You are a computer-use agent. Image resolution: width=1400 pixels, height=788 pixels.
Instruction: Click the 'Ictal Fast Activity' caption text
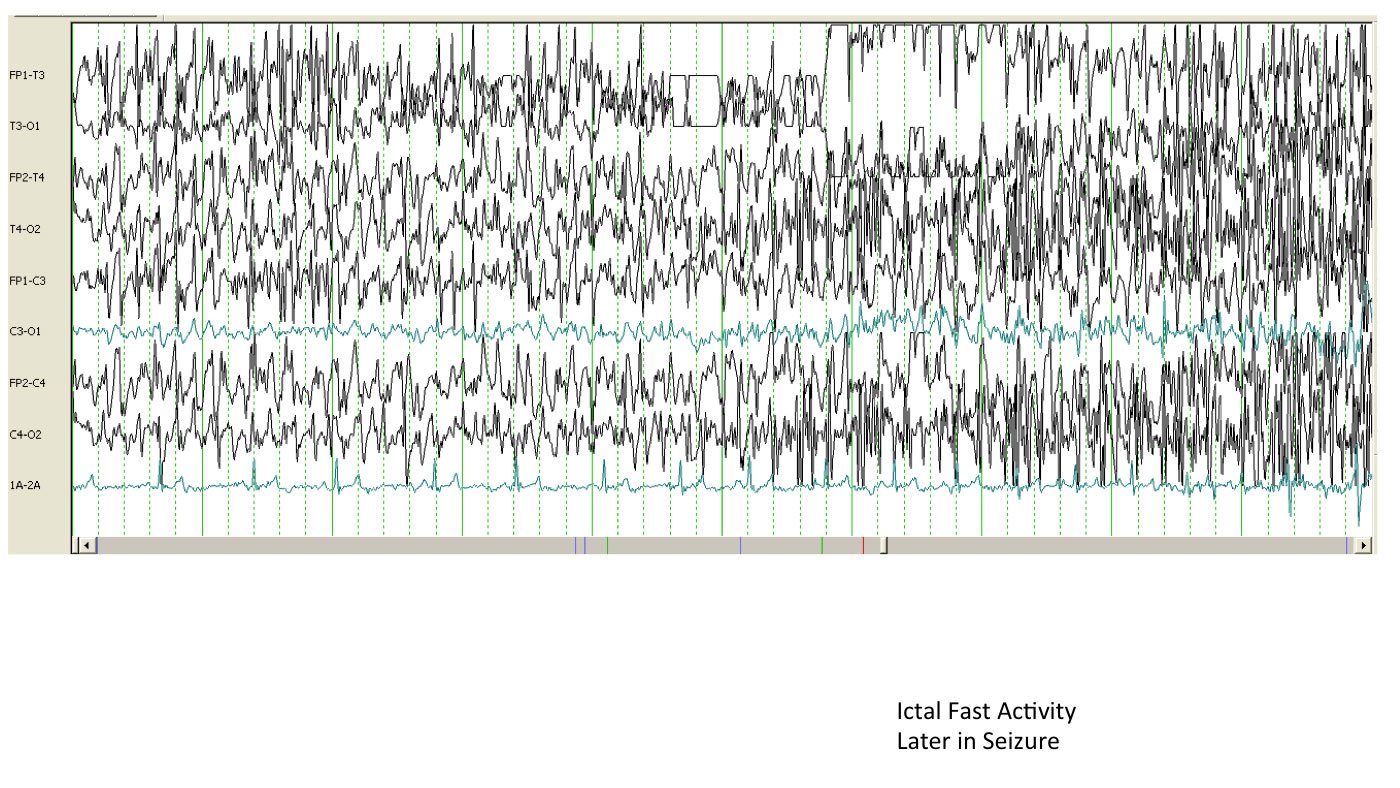click(x=986, y=712)
